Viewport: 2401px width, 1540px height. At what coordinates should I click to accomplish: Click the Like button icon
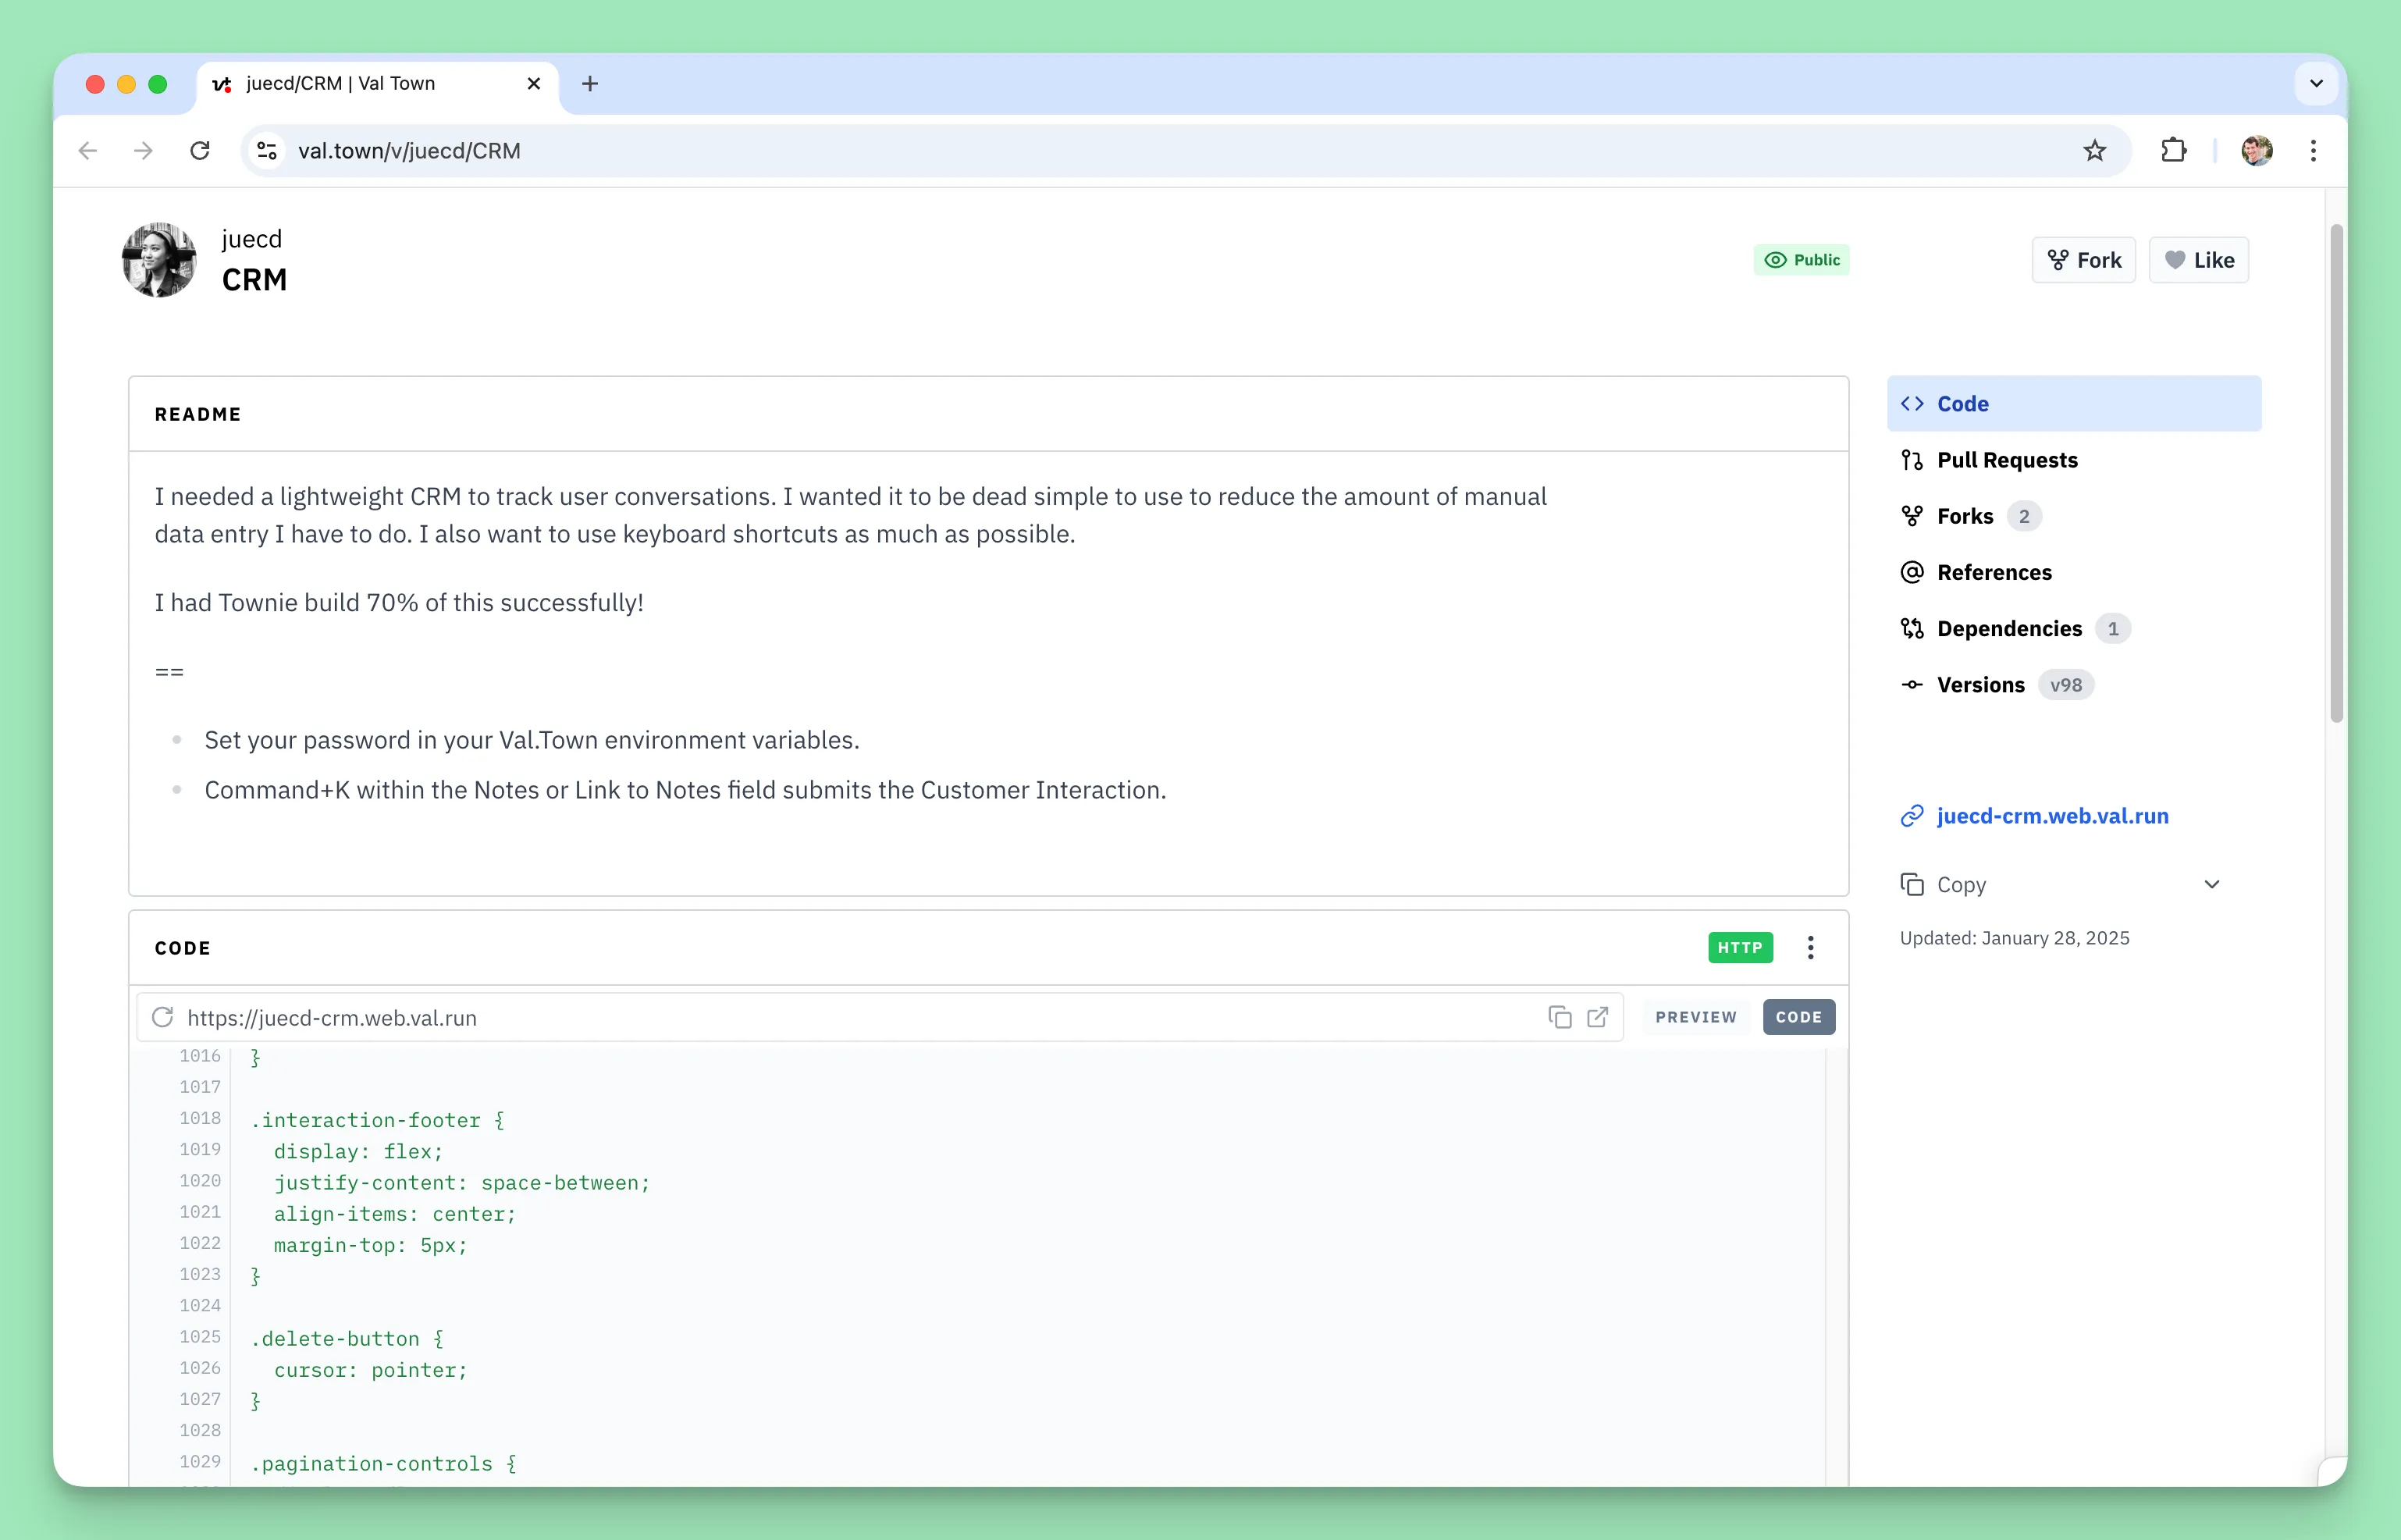click(x=2175, y=259)
